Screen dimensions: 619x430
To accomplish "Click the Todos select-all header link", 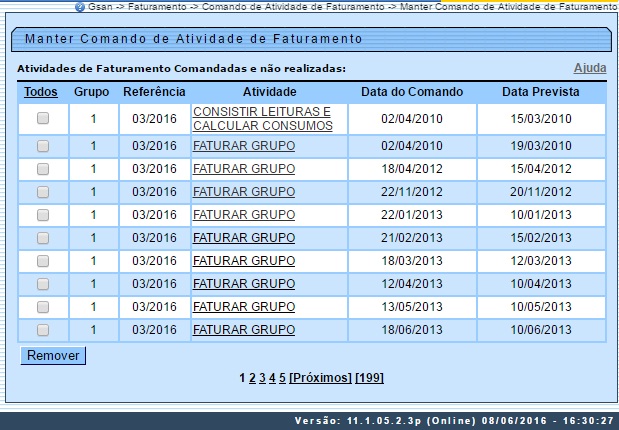I will coord(41,92).
